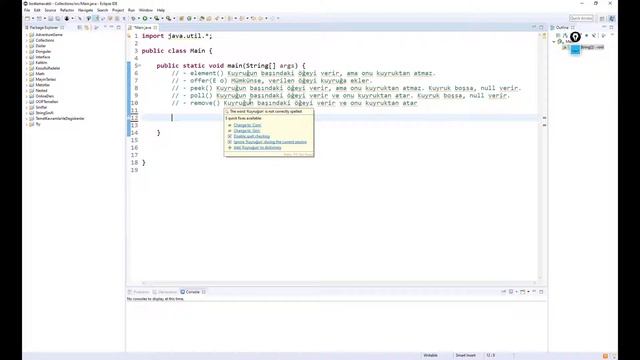
Task: Select the MayinTarlasi project
Action: [45, 79]
